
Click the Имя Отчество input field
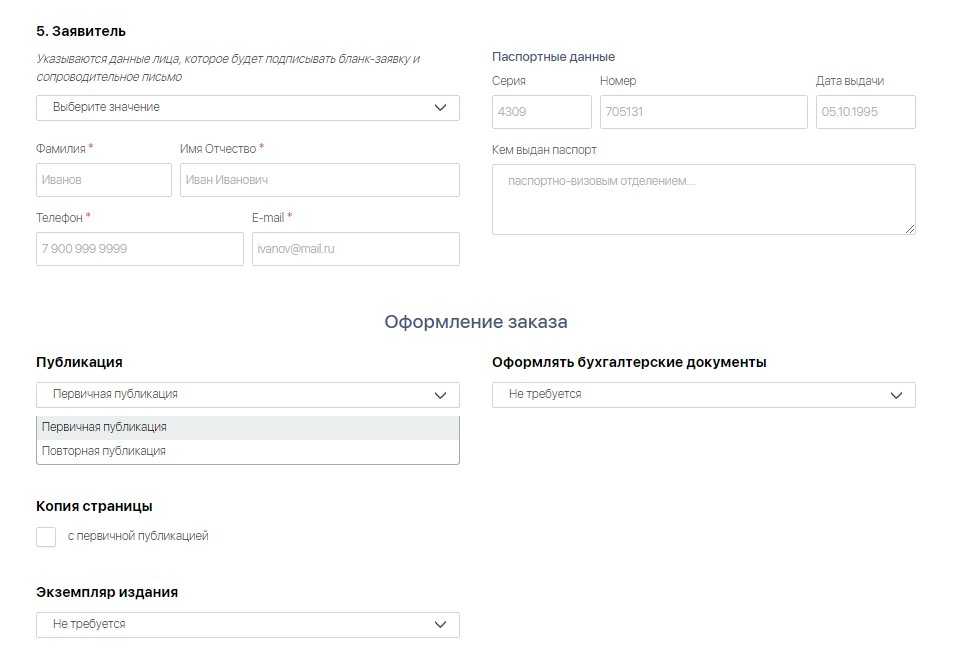(319, 180)
